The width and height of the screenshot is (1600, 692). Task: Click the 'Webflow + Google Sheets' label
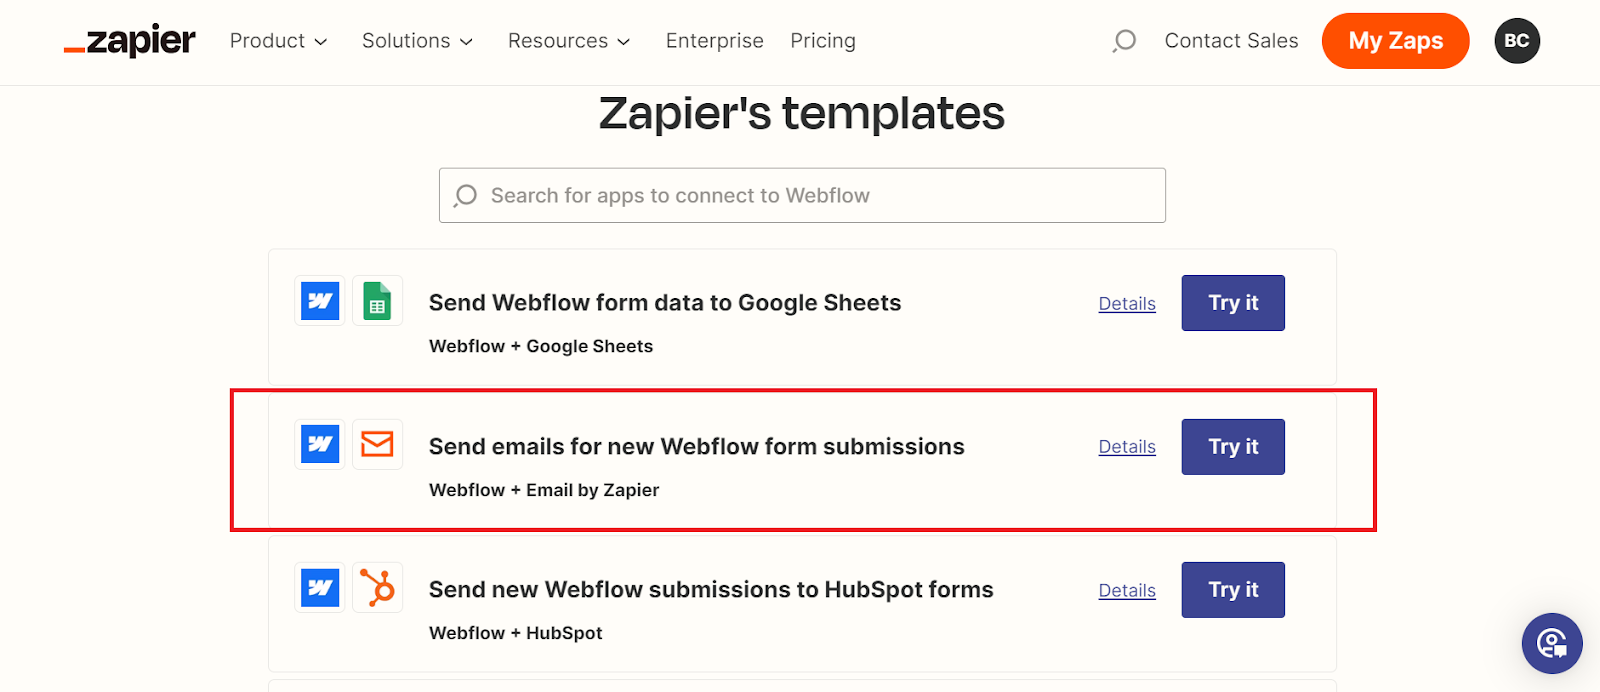pos(541,347)
